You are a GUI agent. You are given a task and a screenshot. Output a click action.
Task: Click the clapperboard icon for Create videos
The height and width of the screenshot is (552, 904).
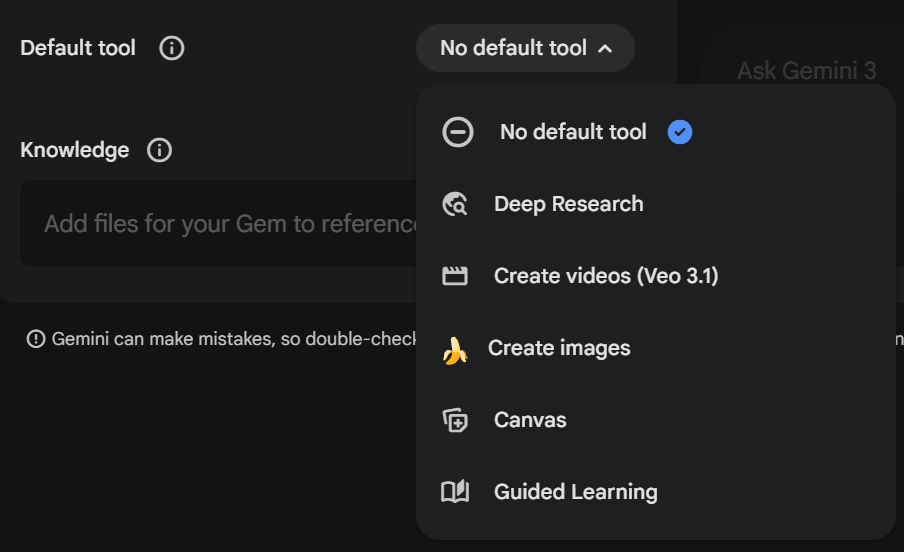pyautogui.click(x=455, y=276)
